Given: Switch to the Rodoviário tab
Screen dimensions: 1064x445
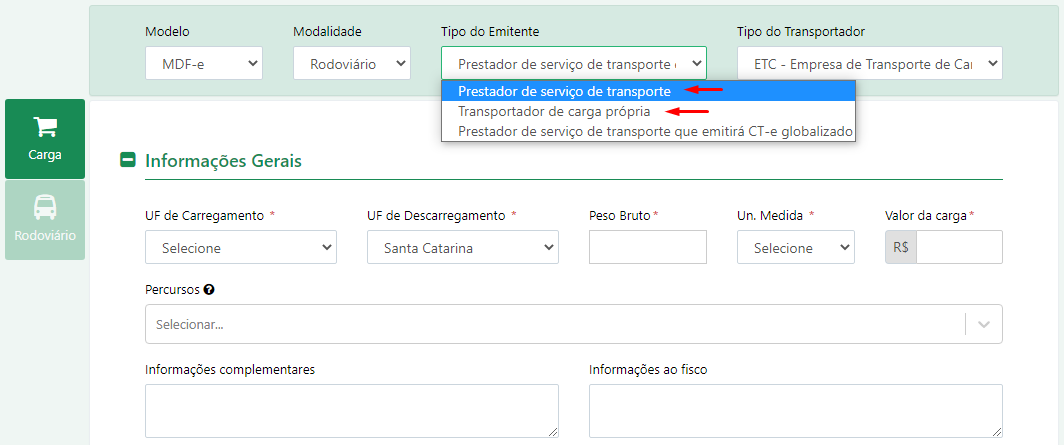Looking at the screenshot, I should click(45, 220).
